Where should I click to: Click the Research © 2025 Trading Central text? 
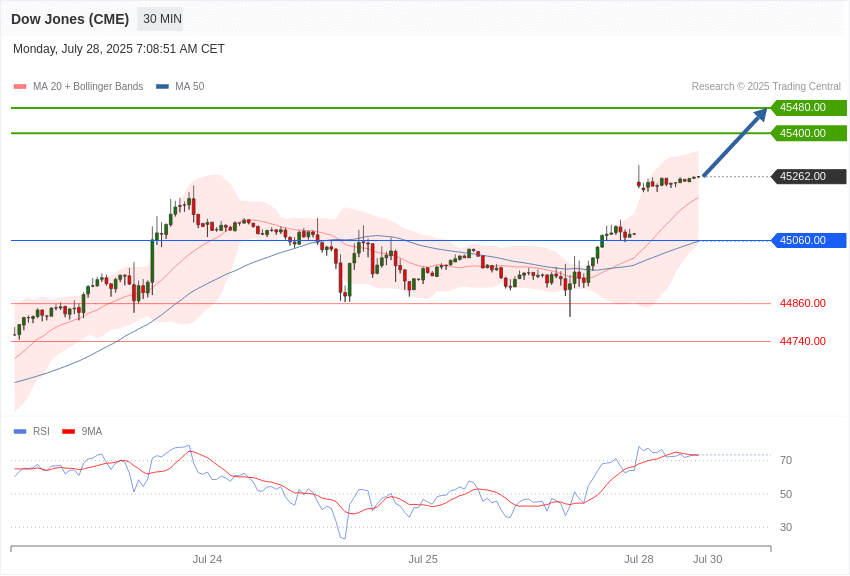point(766,86)
